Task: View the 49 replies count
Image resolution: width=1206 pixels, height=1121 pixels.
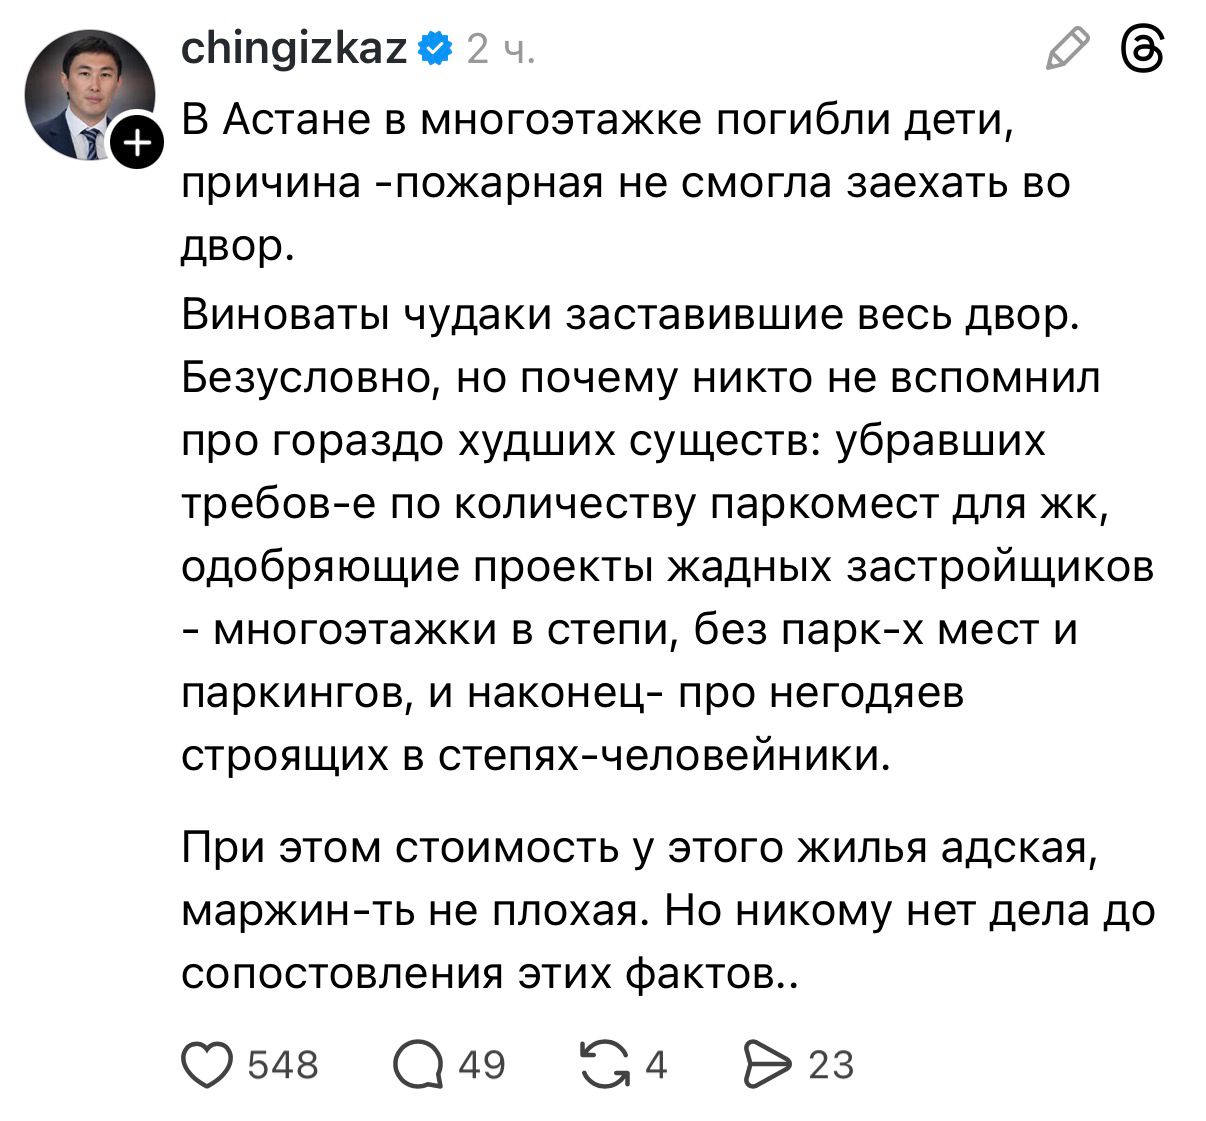Action: point(482,1065)
